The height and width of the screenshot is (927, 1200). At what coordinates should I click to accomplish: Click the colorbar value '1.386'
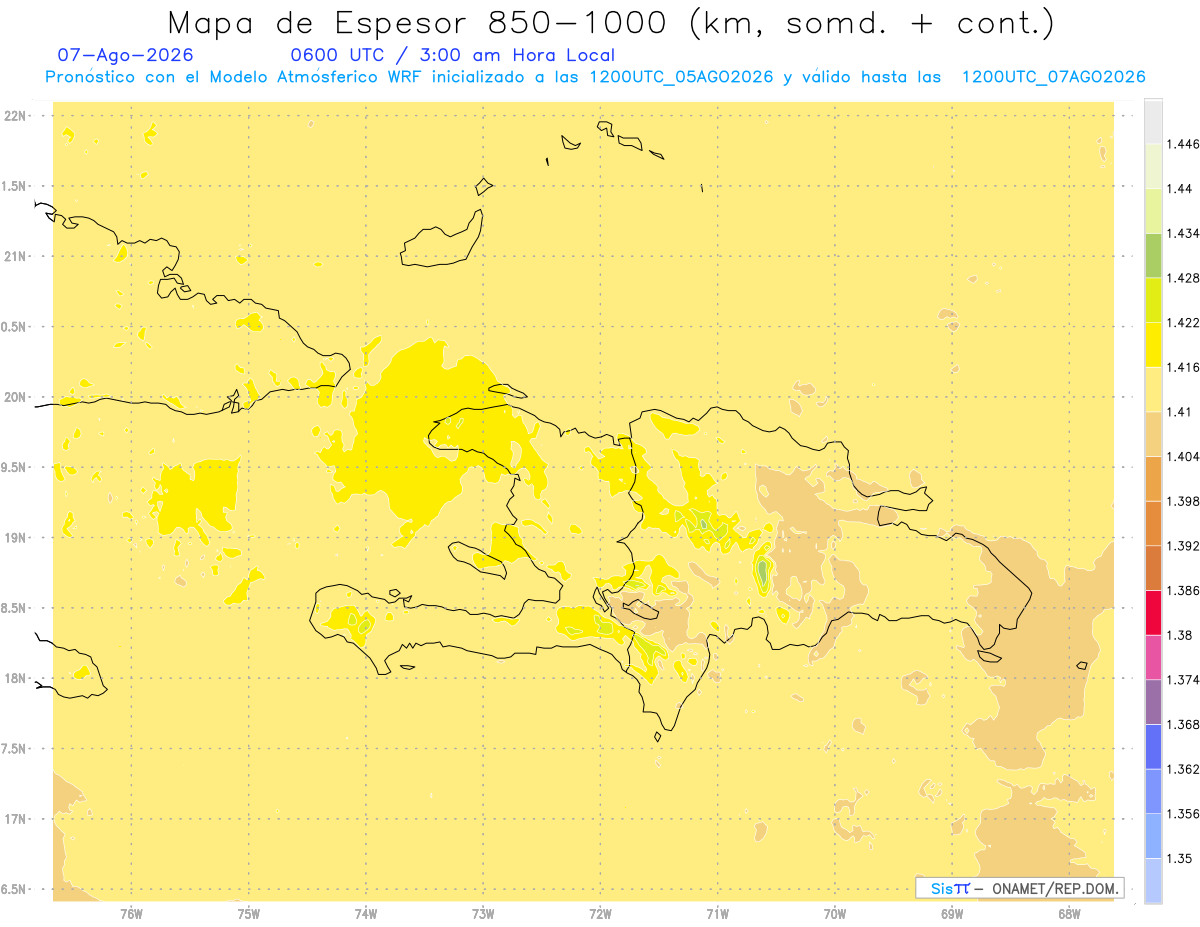tap(1182, 591)
